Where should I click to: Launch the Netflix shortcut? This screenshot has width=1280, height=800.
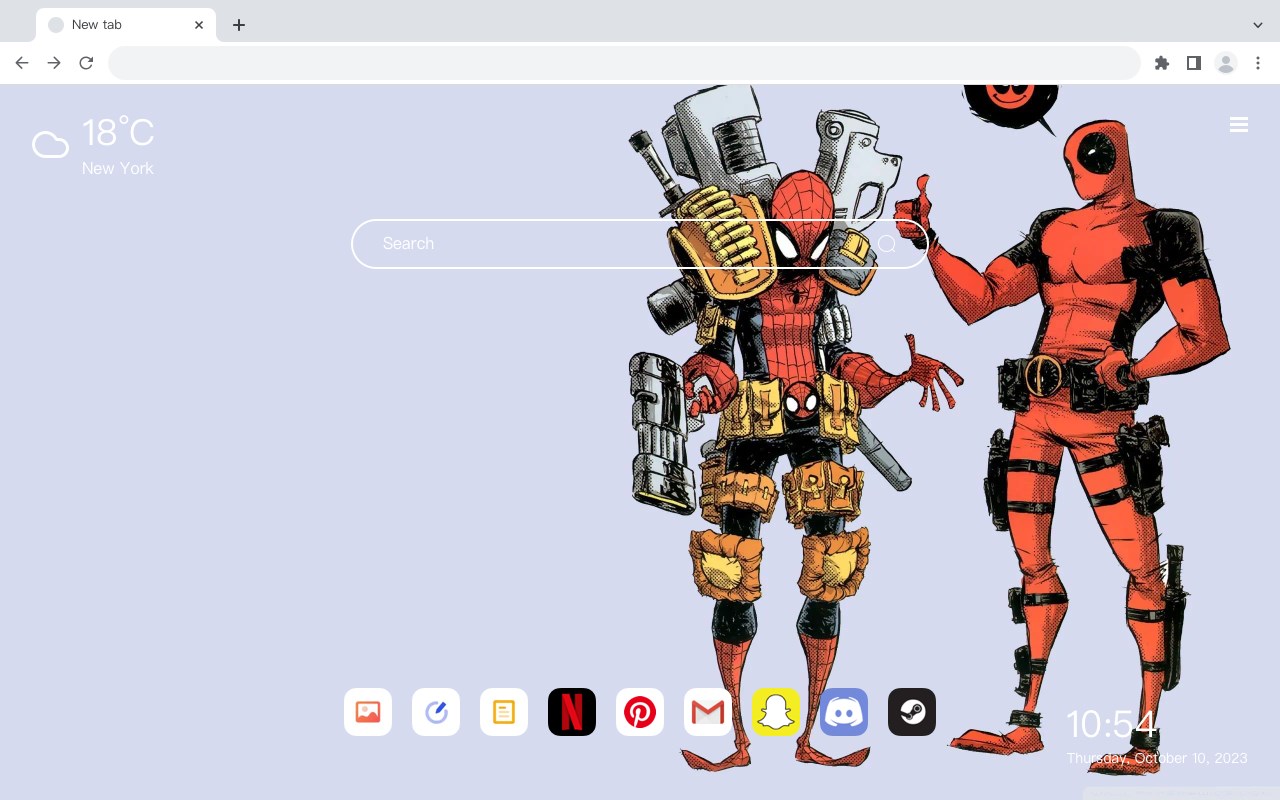point(572,712)
